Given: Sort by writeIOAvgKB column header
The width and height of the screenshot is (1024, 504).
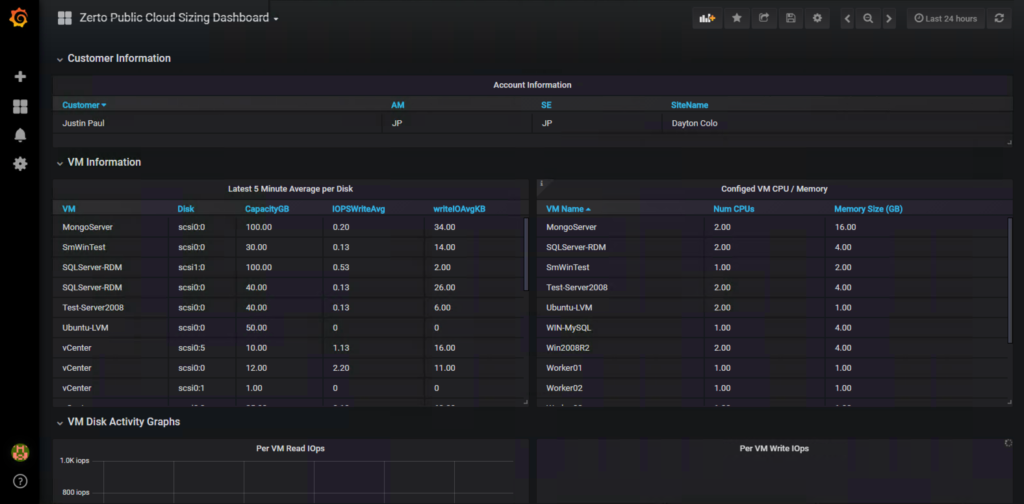Looking at the screenshot, I should (460, 209).
